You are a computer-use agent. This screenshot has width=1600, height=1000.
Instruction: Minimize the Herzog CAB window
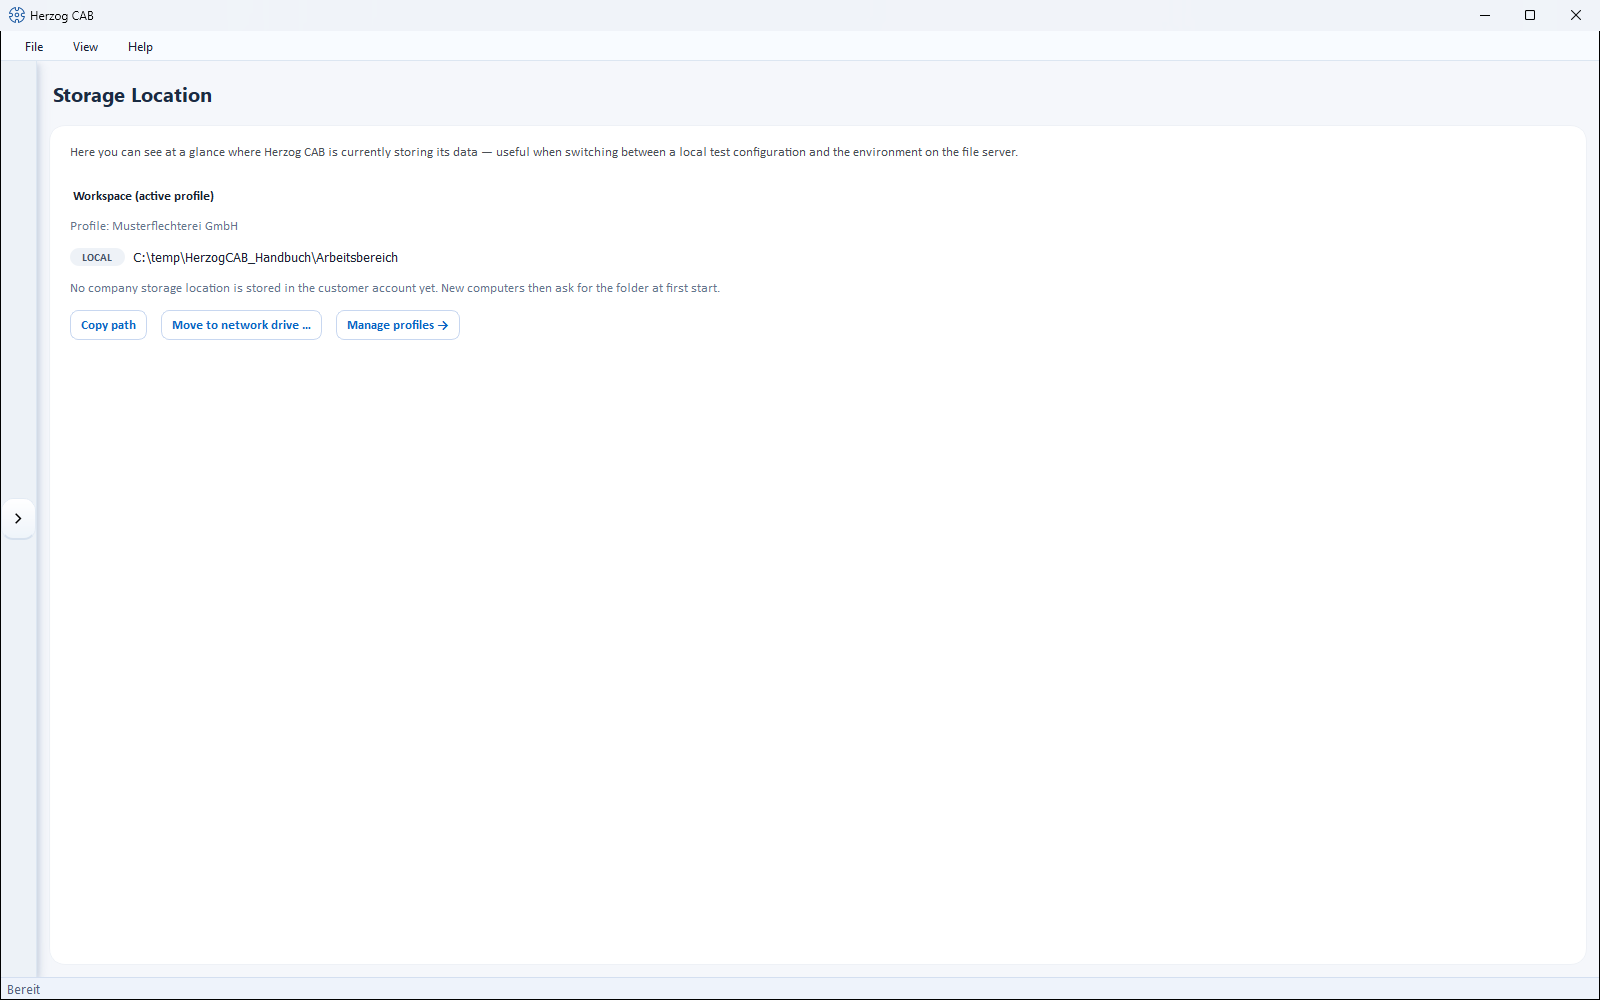(x=1485, y=15)
